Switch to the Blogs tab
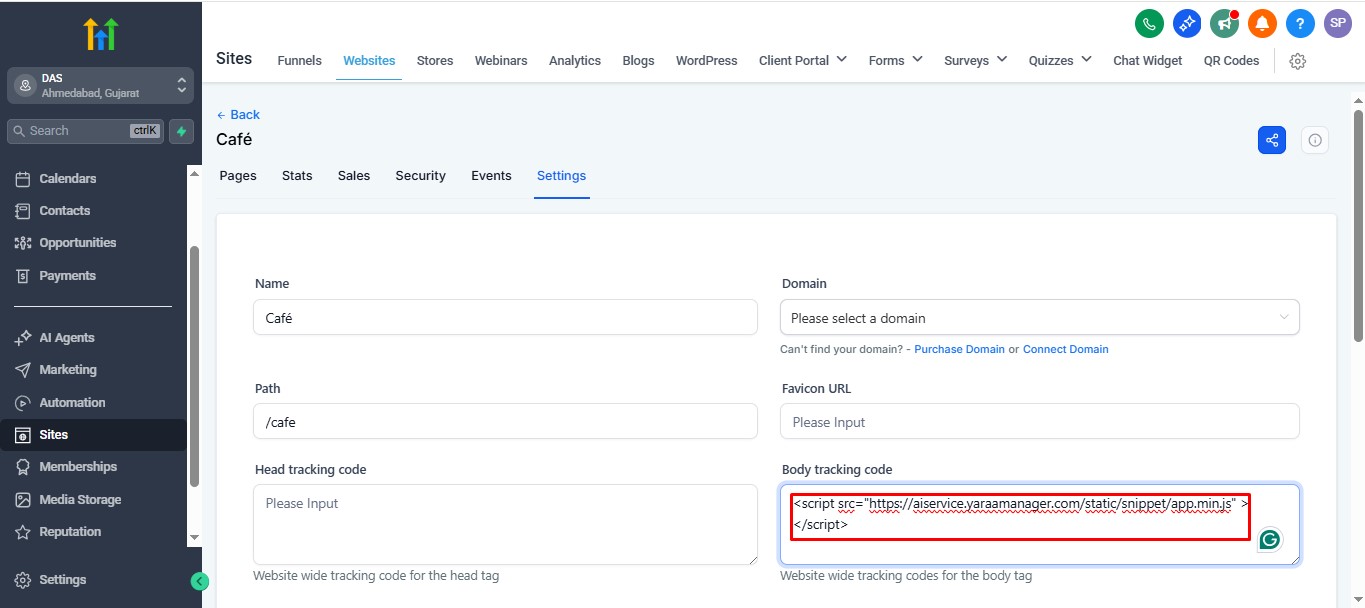 (638, 61)
